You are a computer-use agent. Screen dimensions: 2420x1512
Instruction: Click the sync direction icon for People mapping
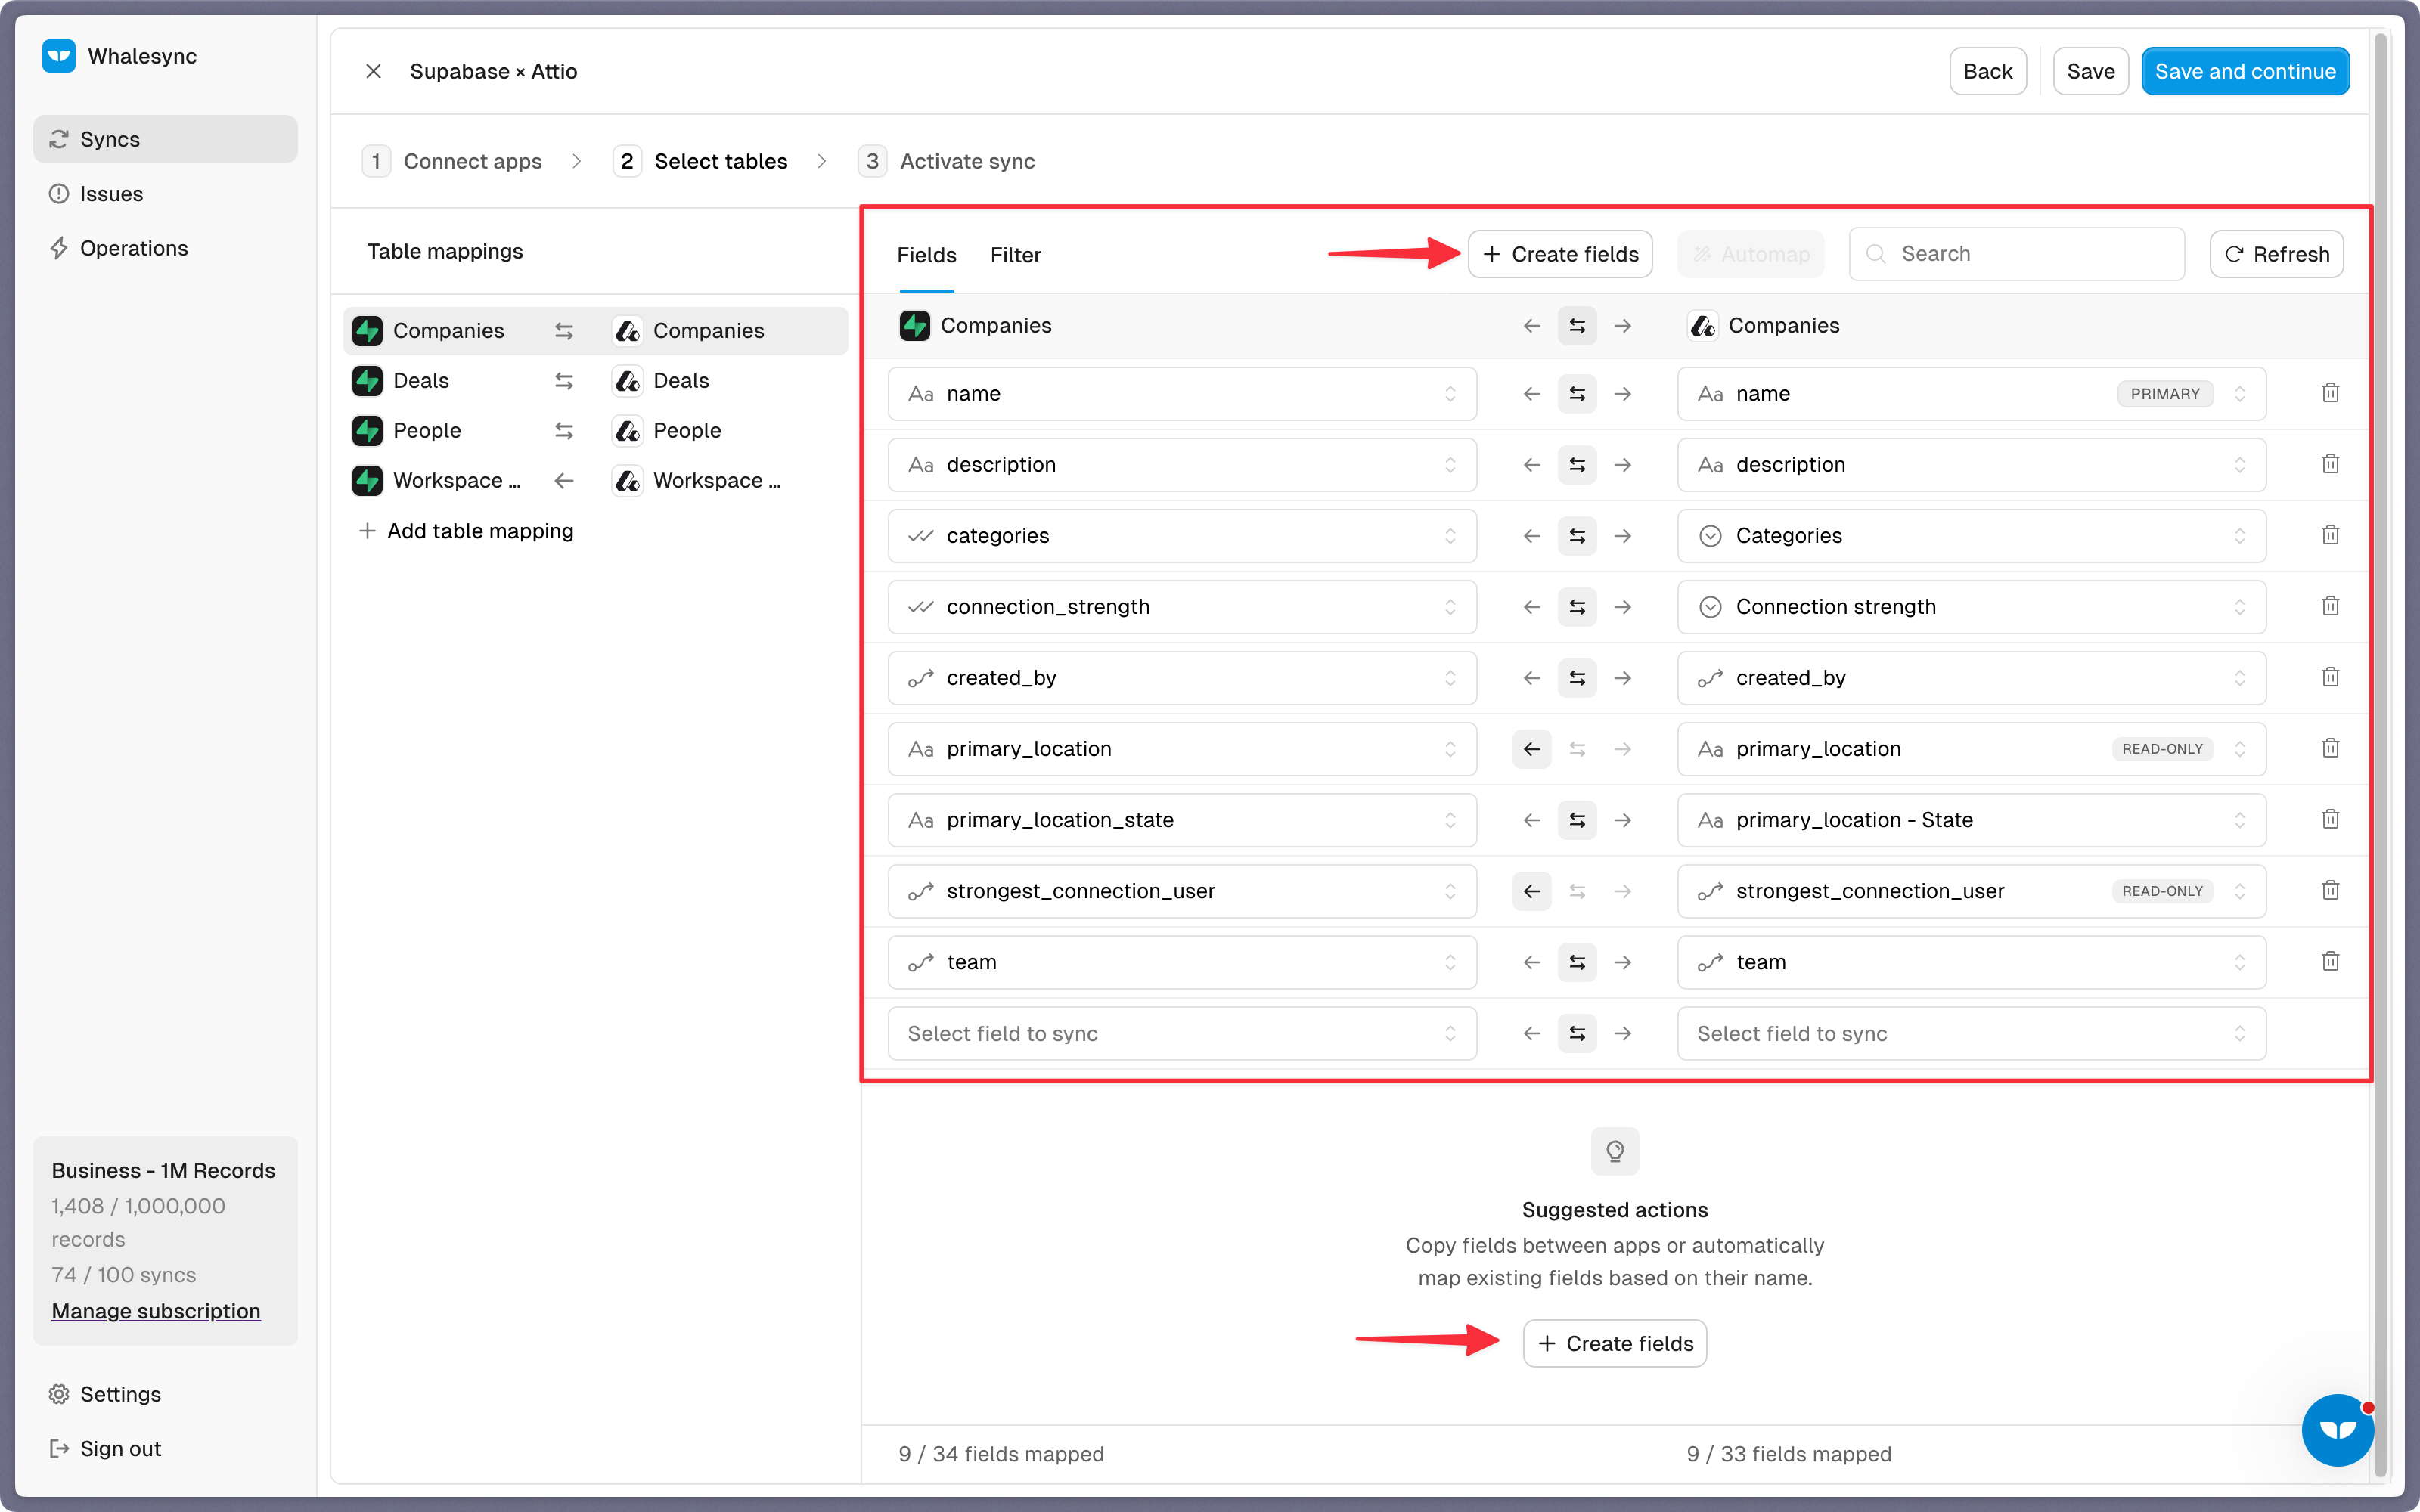pos(564,430)
